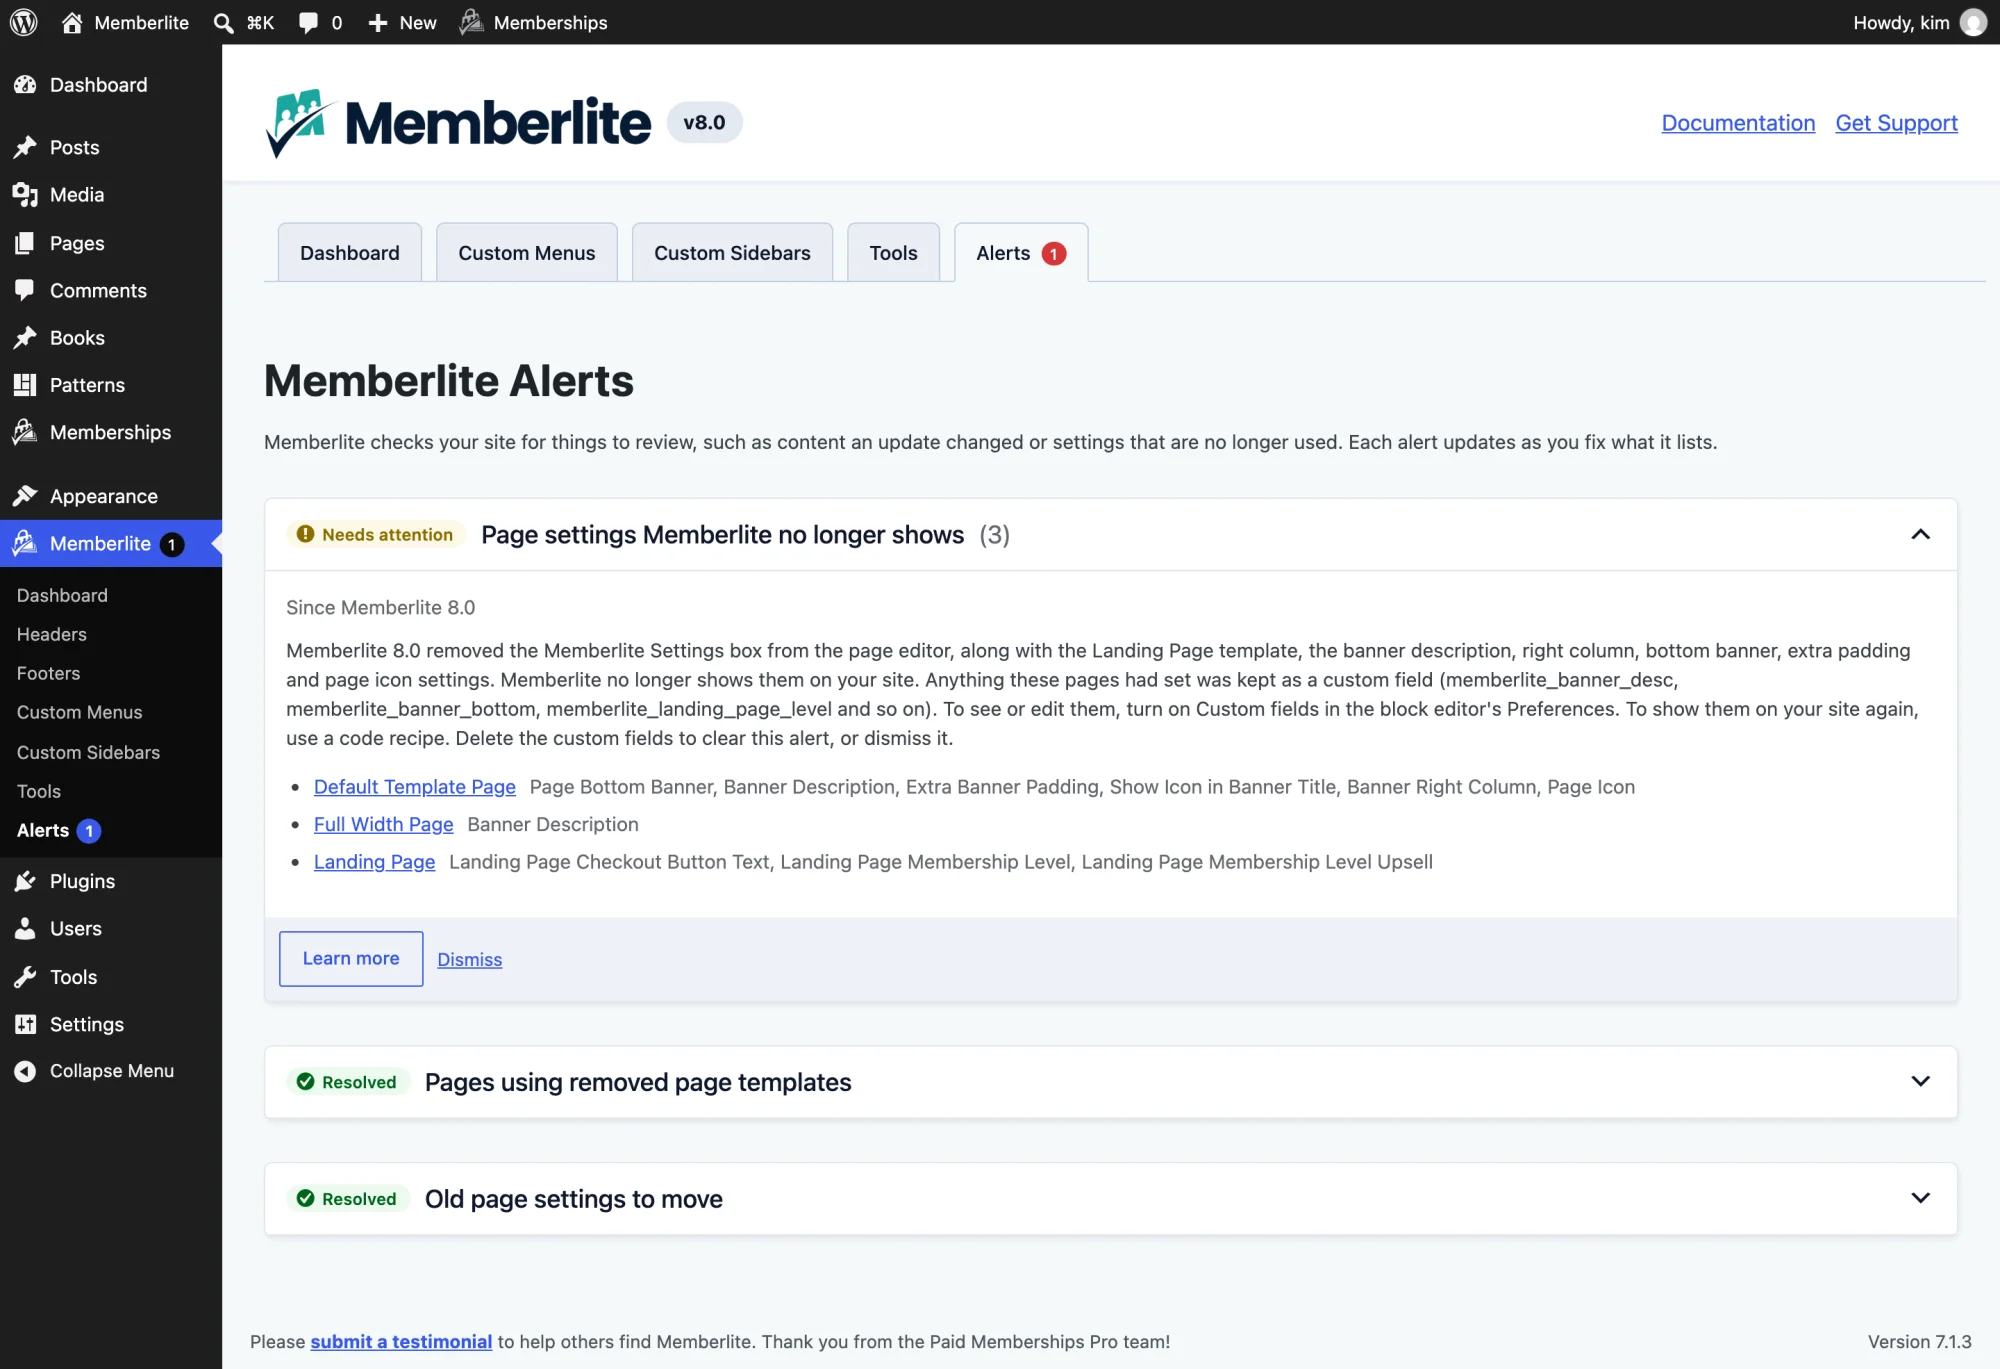Click the Posts pushpin icon in sidebar
2000x1369 pixels.
coord(25,147)
